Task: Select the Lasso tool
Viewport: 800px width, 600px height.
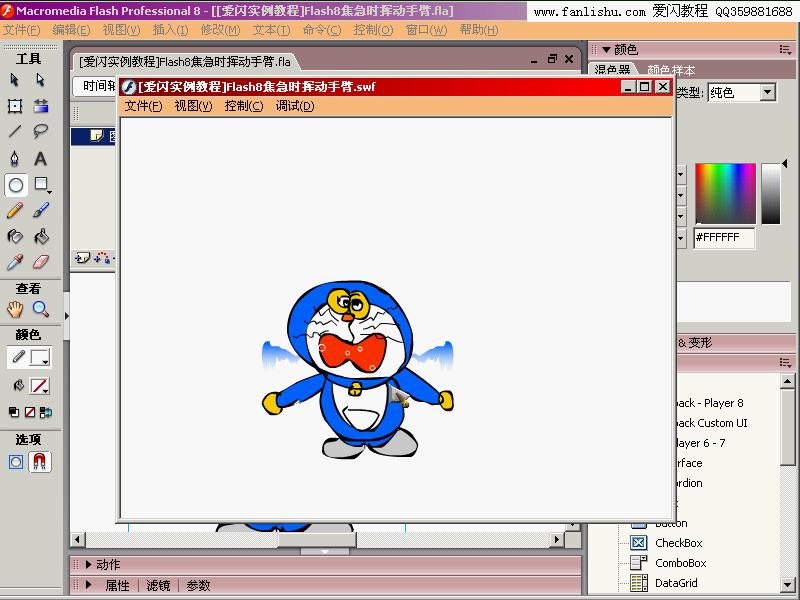Action: tap(41, 132)
